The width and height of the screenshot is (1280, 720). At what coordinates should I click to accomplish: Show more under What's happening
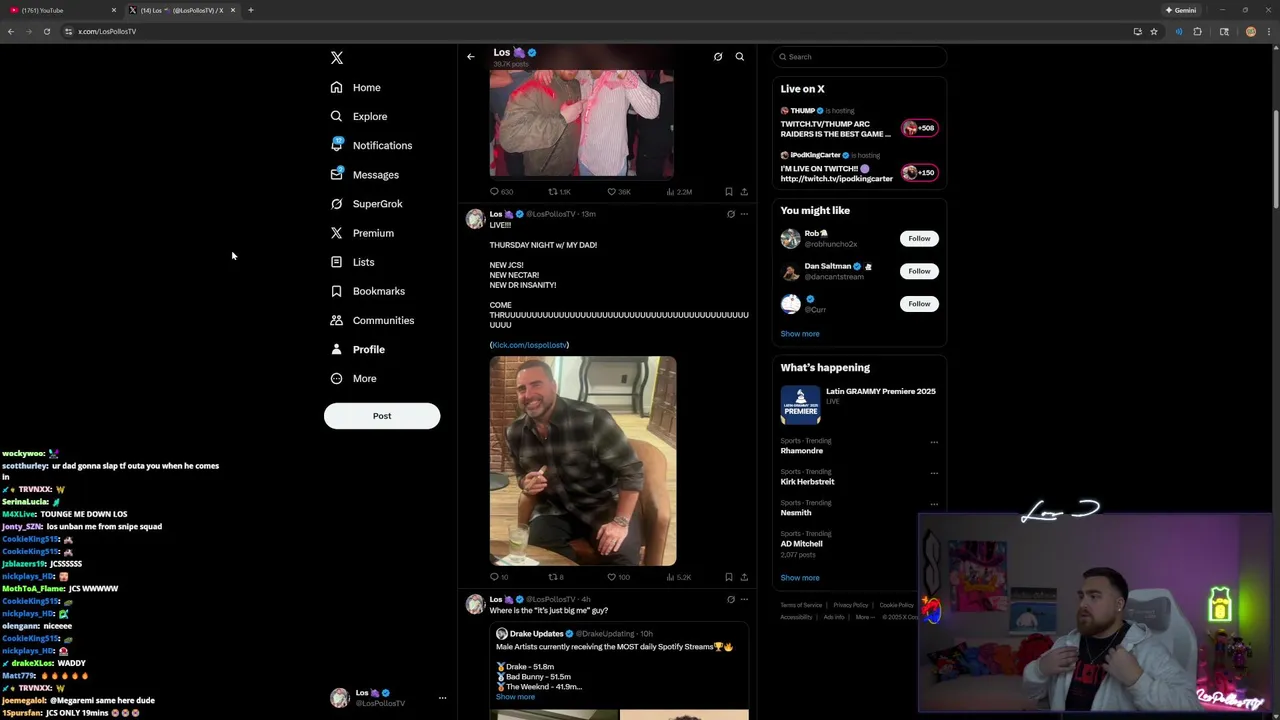pyautogui.click(x=800, y=578)
